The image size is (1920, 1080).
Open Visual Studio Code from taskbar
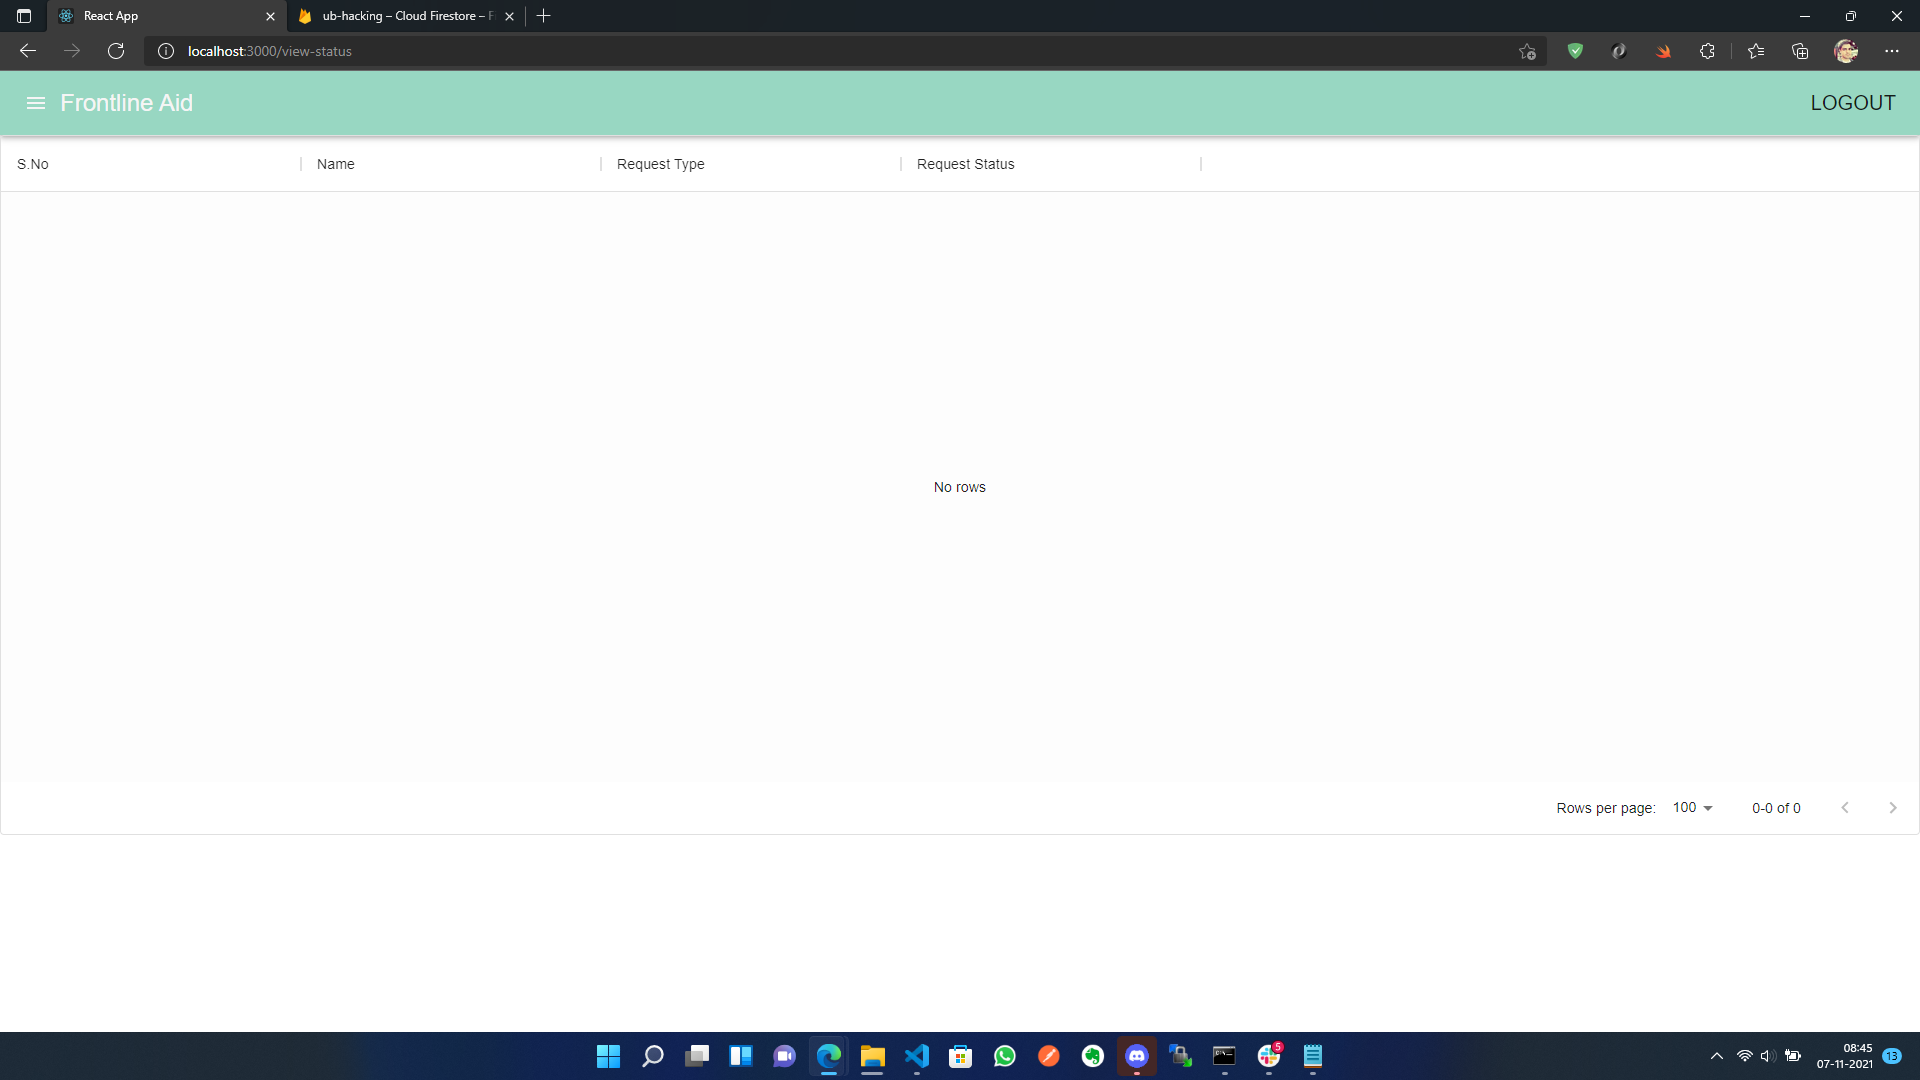click(917, 1056)
